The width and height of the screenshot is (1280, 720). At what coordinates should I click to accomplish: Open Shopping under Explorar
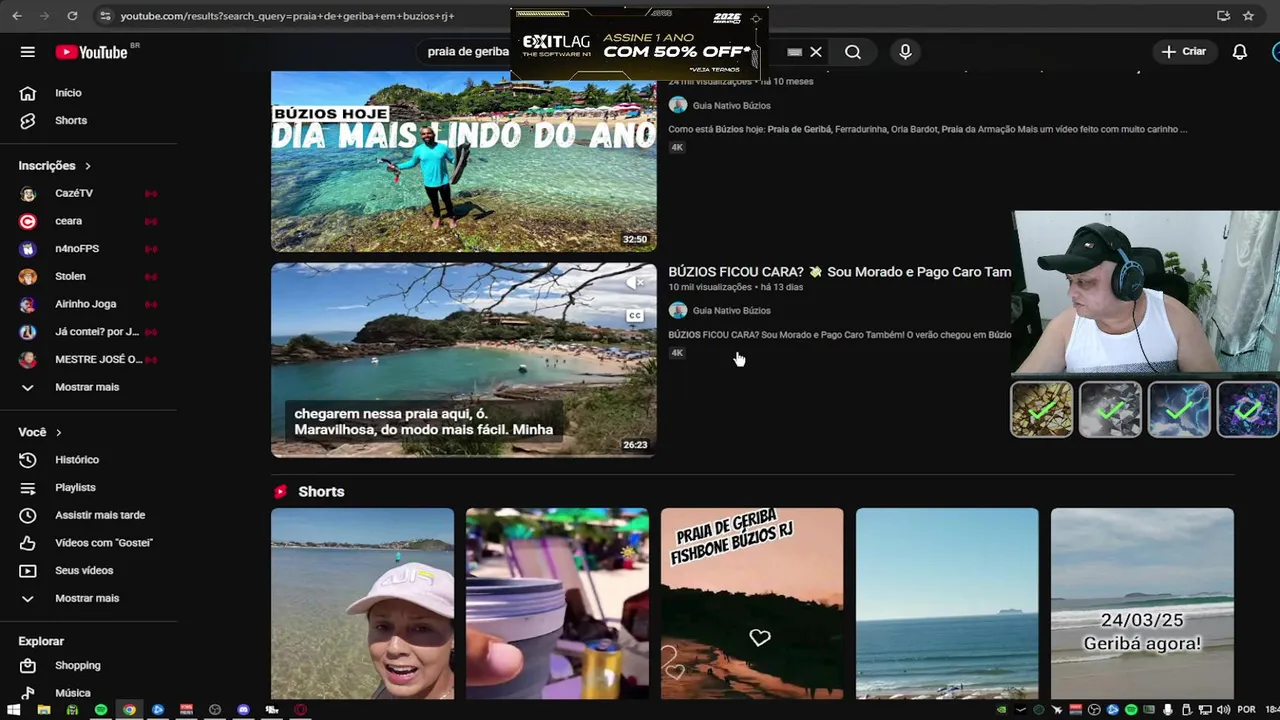click(77, 665)
